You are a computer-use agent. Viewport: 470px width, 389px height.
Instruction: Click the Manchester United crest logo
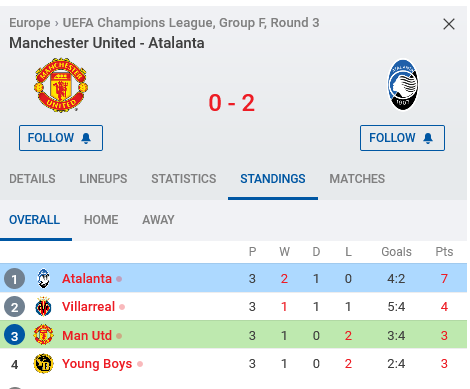click(61, 85)
